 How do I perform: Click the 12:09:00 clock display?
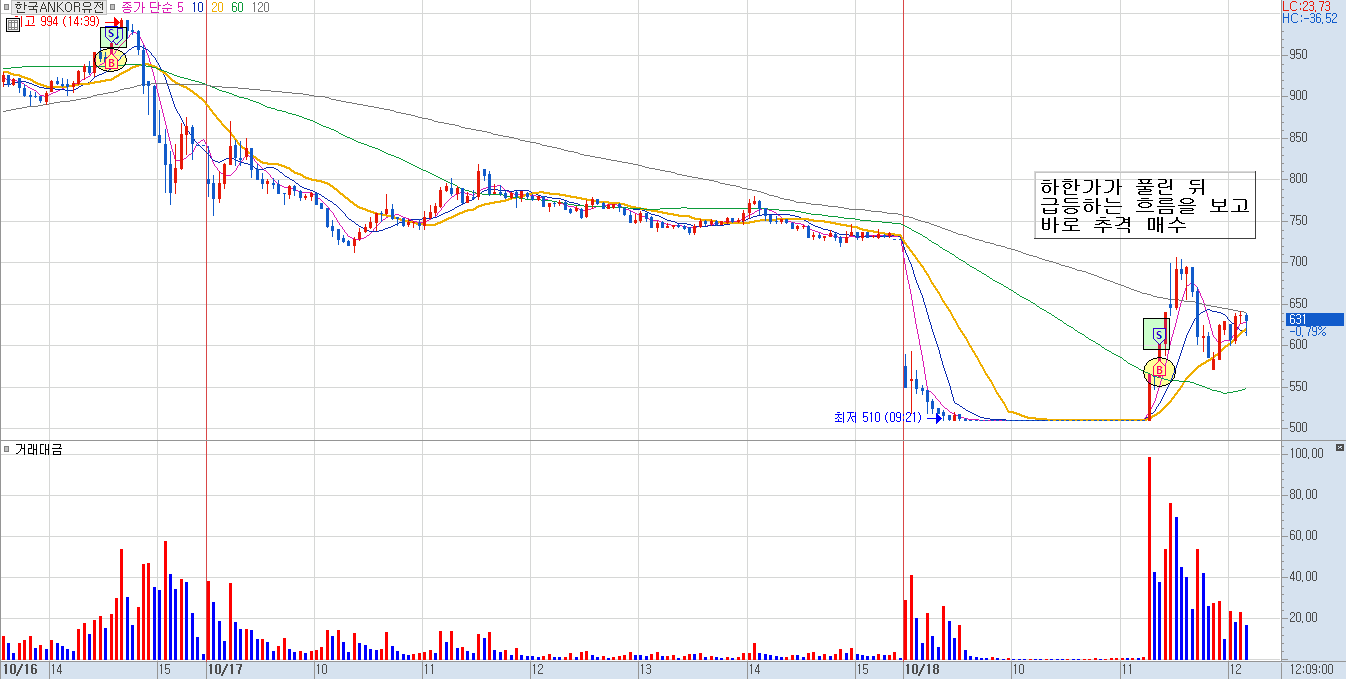pos(1313,669)
